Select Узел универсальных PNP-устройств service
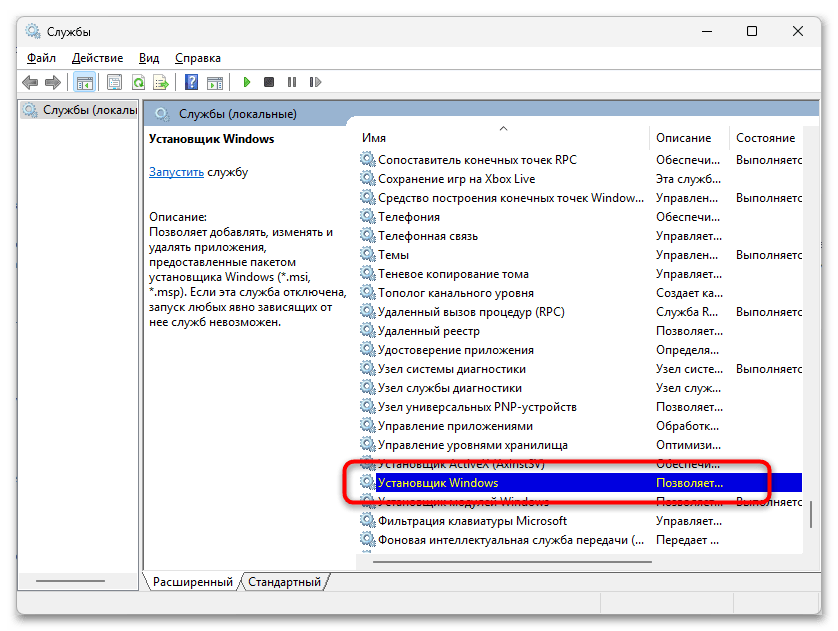Screen dimensions: 838x631 pos(477,407)
